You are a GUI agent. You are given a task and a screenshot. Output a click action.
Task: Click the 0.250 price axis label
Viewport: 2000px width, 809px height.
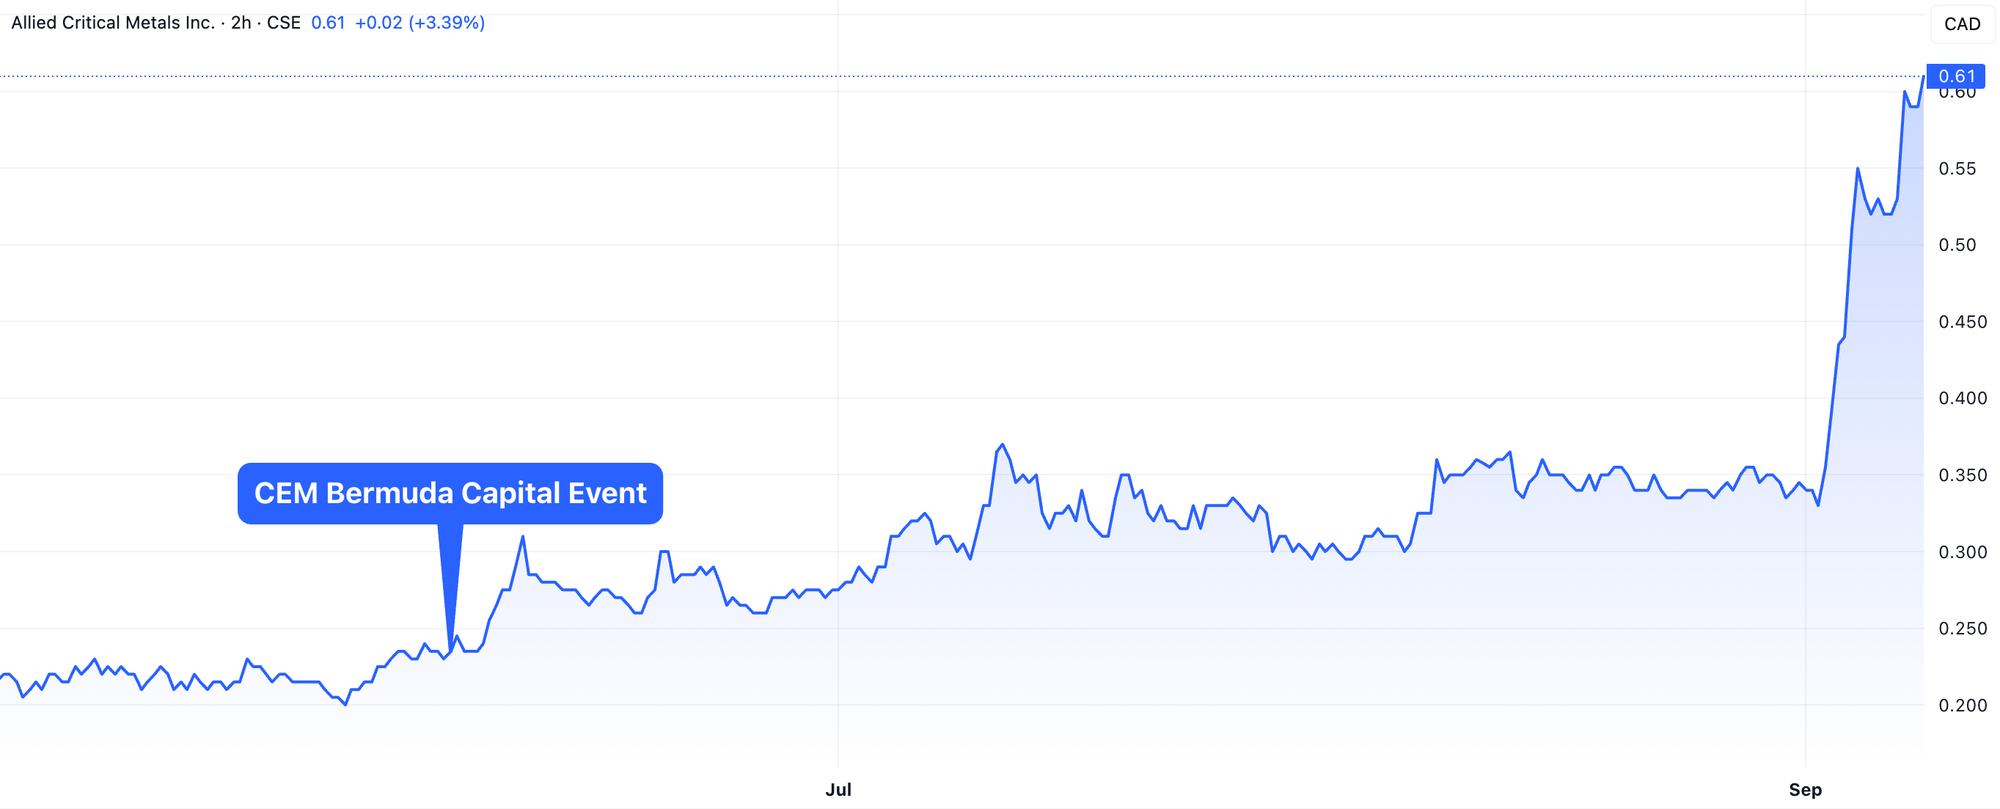coord(1962,628)
